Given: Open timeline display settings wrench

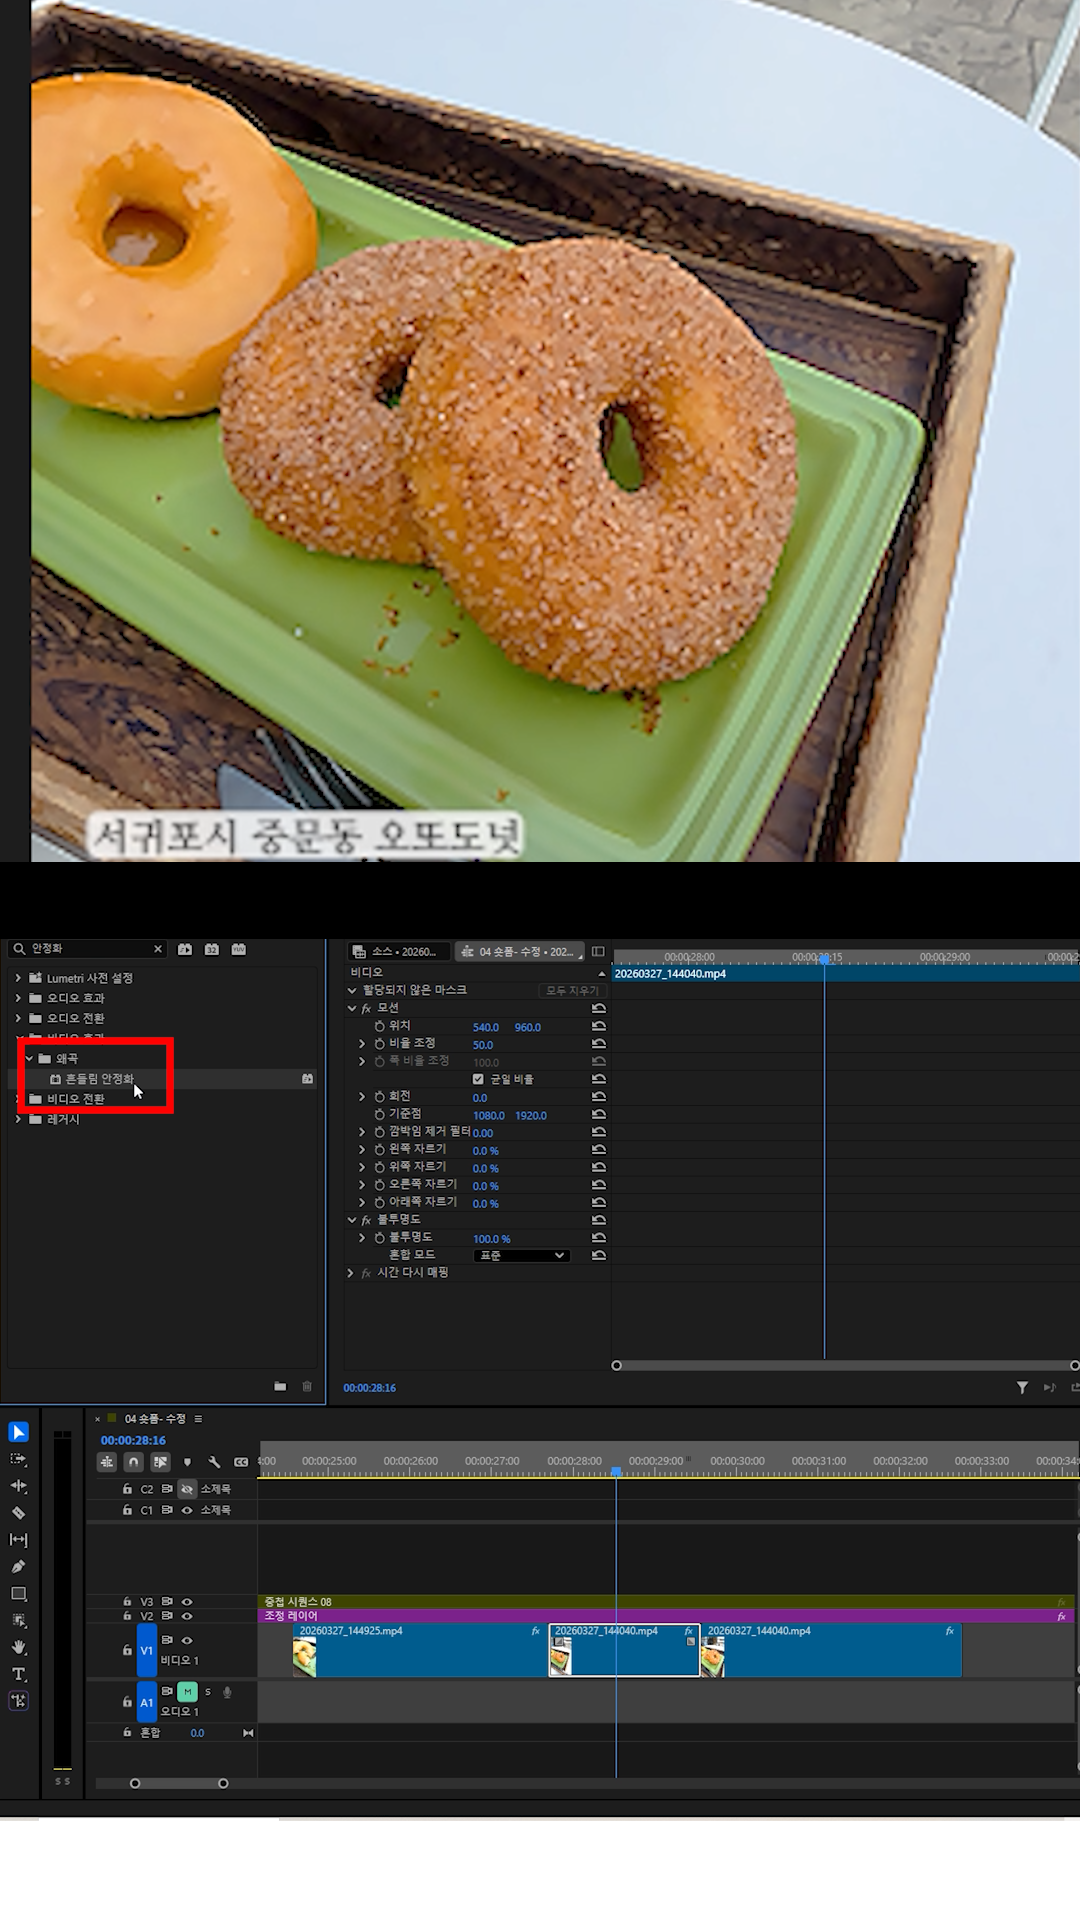Looking at the screenshot, I should coord(214,1462).
